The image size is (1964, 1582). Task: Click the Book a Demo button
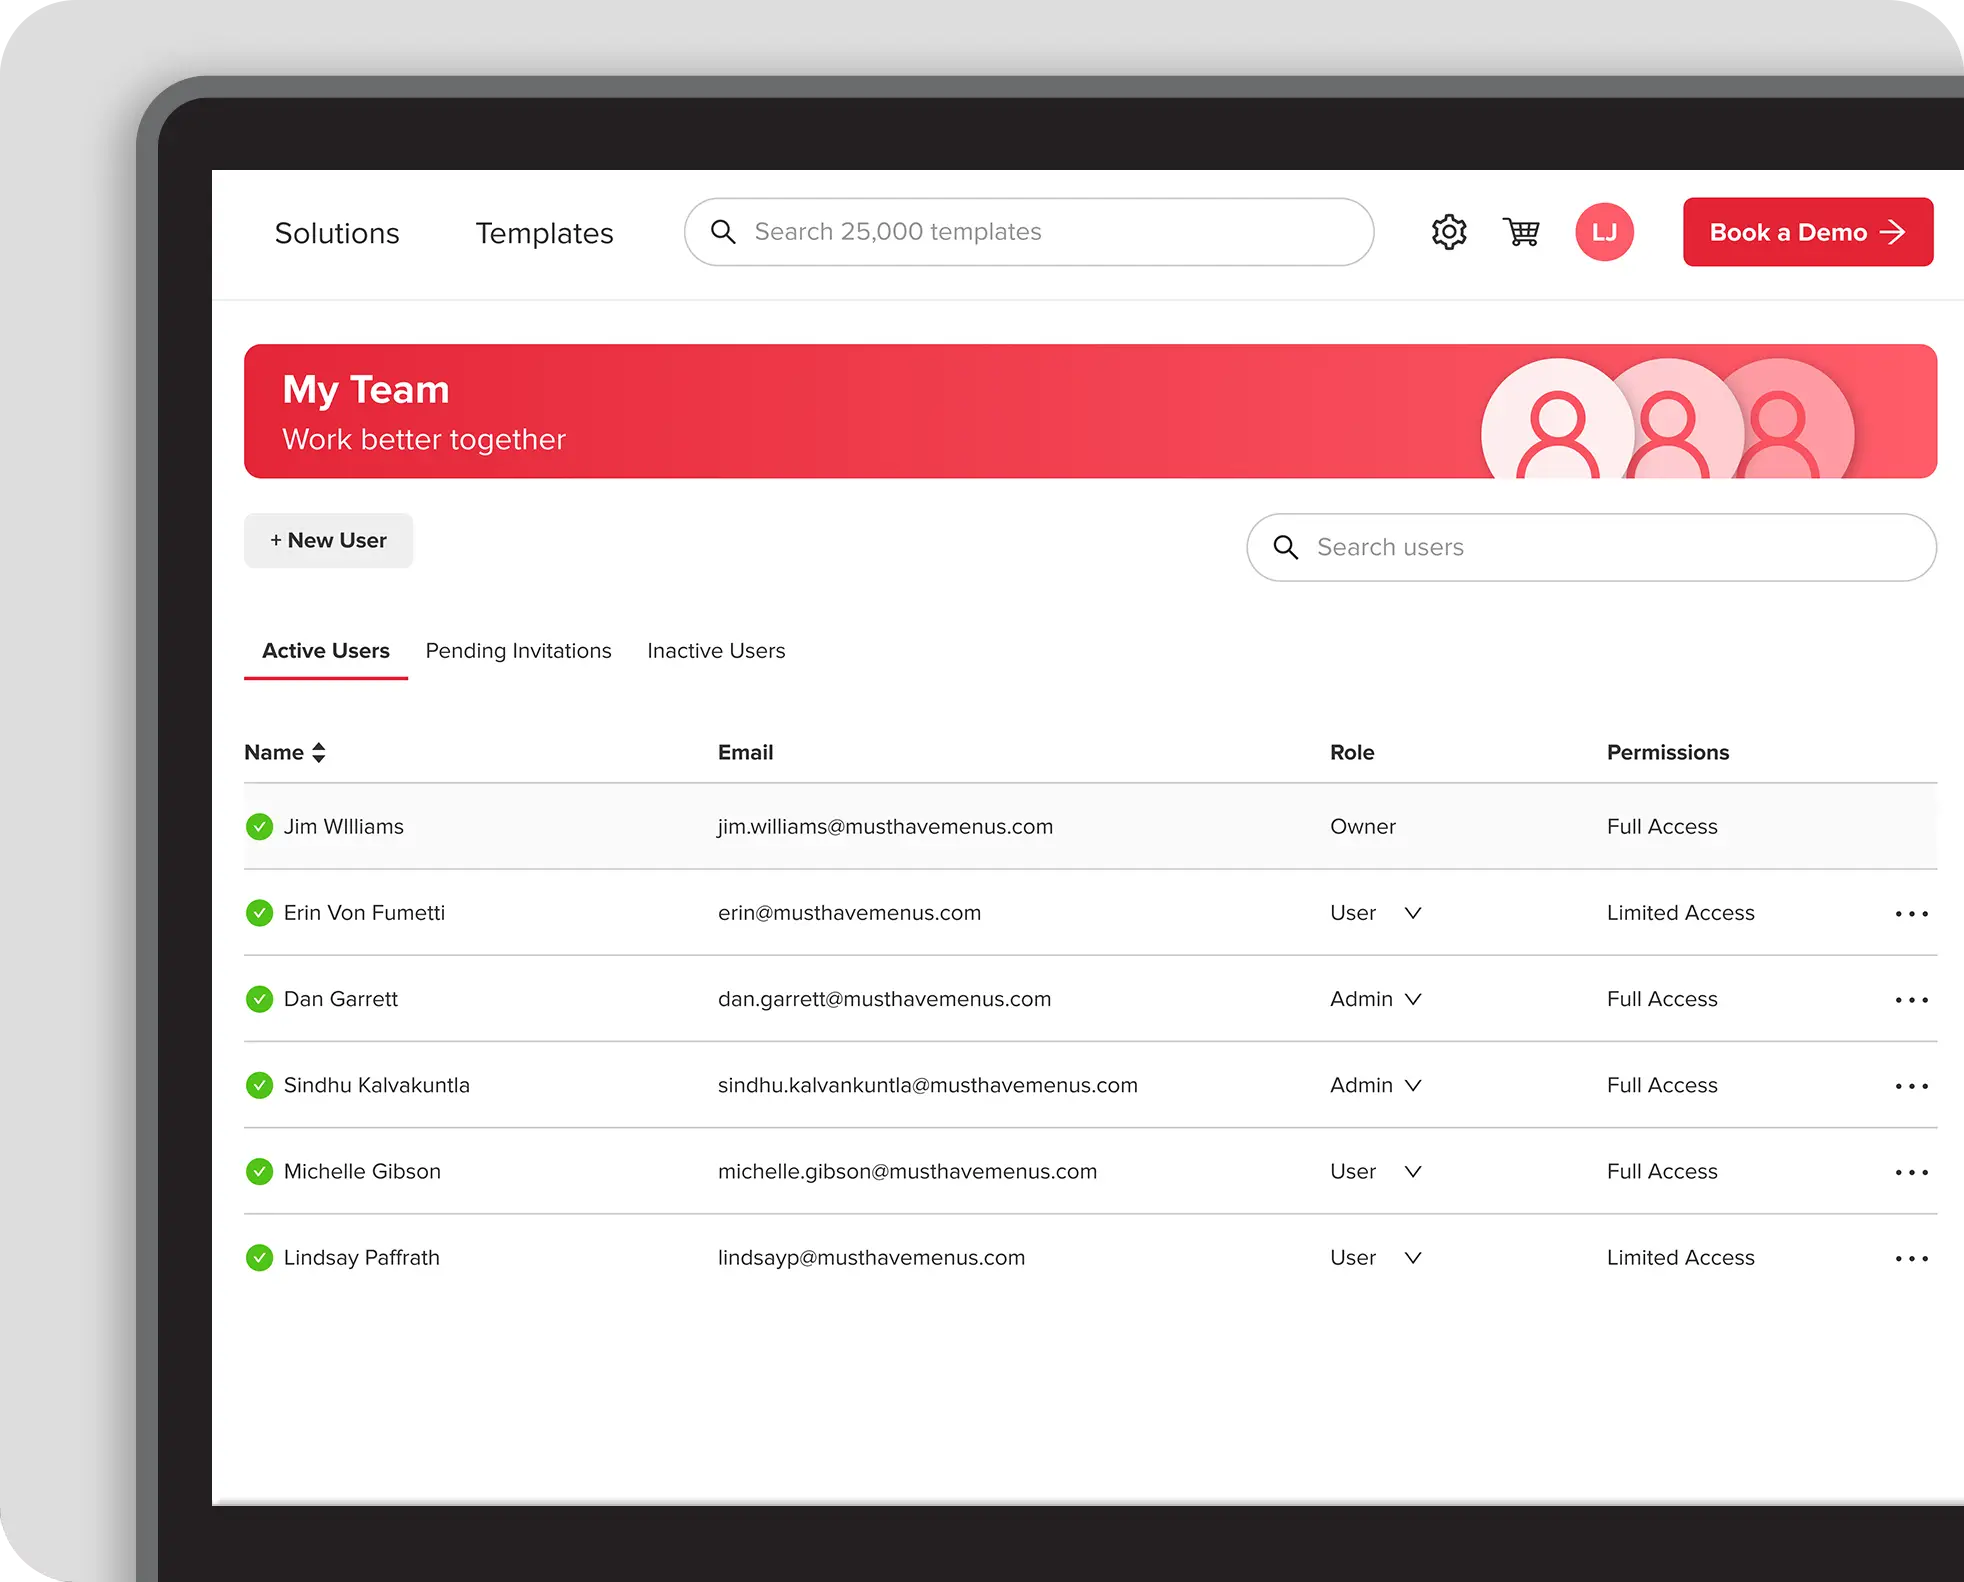coord(1807,231)
